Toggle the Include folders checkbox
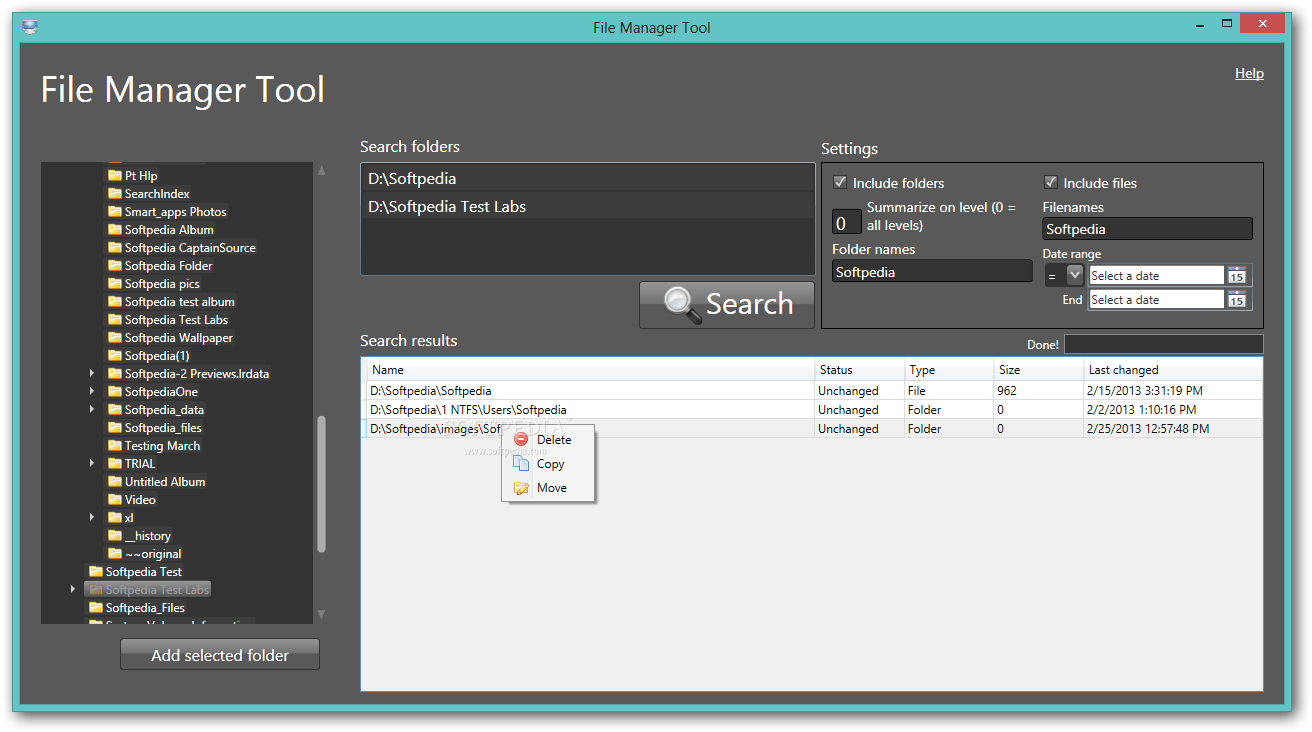1312x732 pixels. pos(840,183)
